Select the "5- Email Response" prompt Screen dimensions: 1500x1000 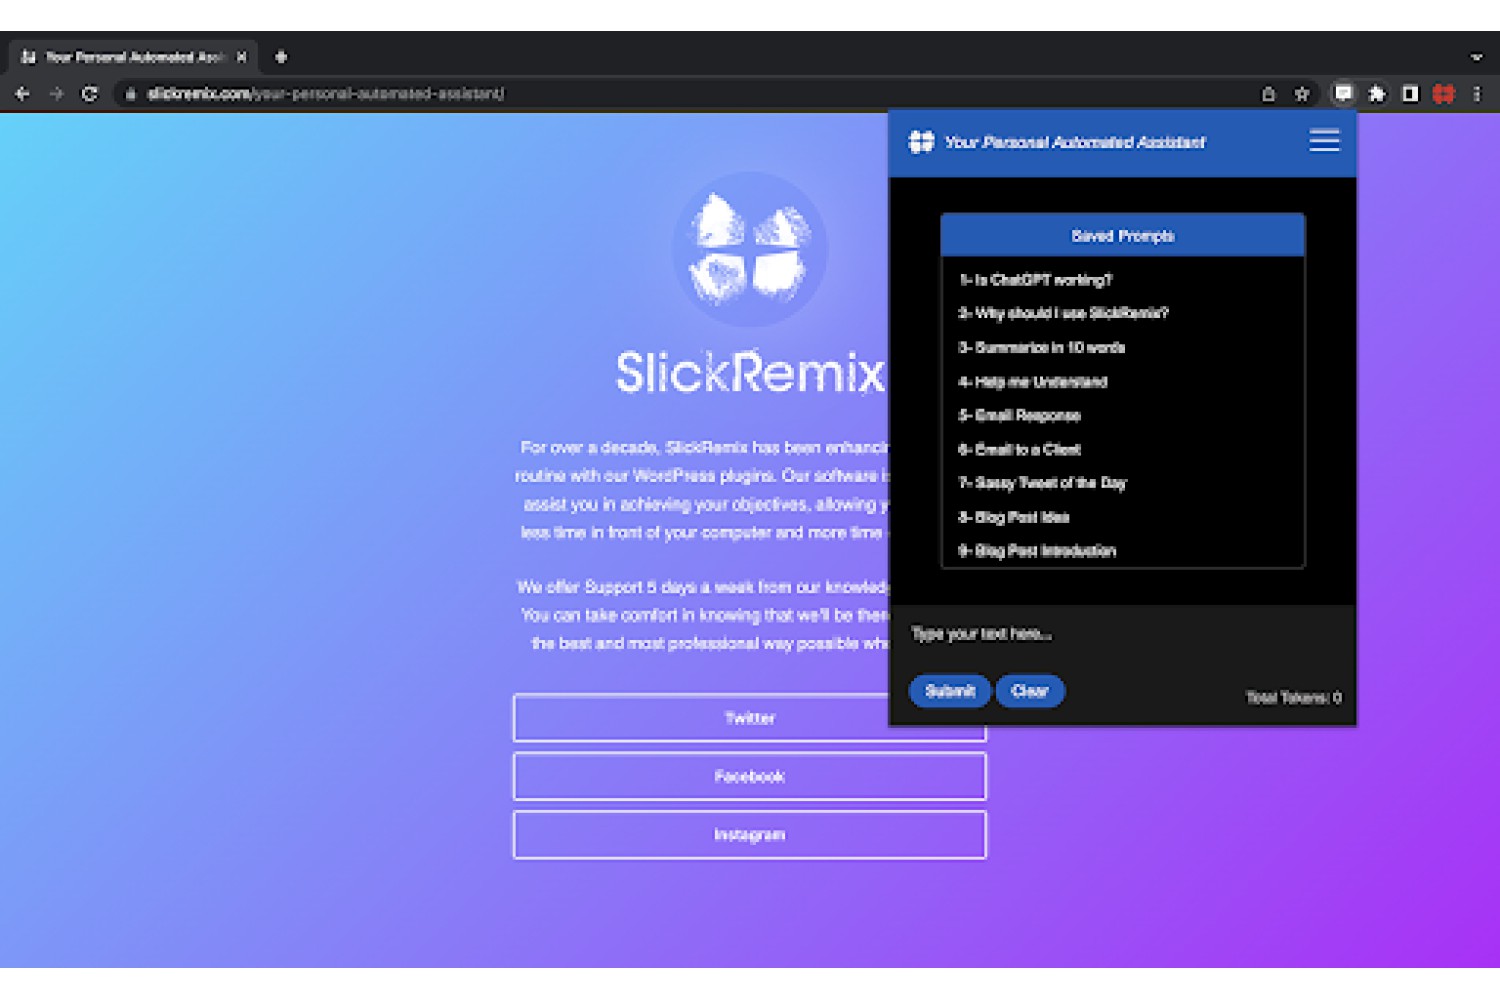(1020, 416)
